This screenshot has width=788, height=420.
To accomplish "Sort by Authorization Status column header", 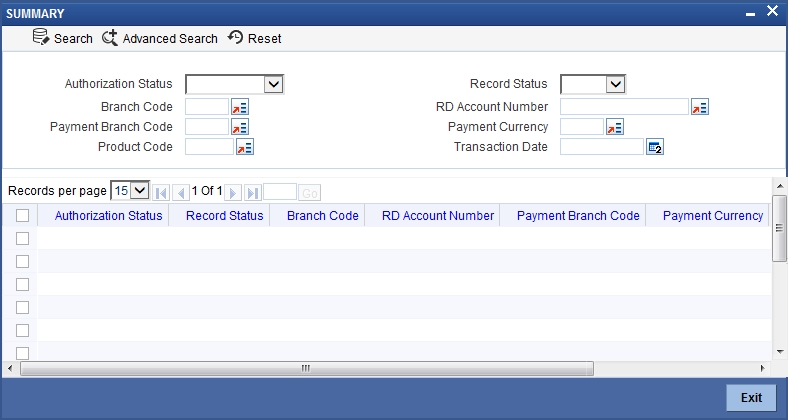I will pos(109,216).
